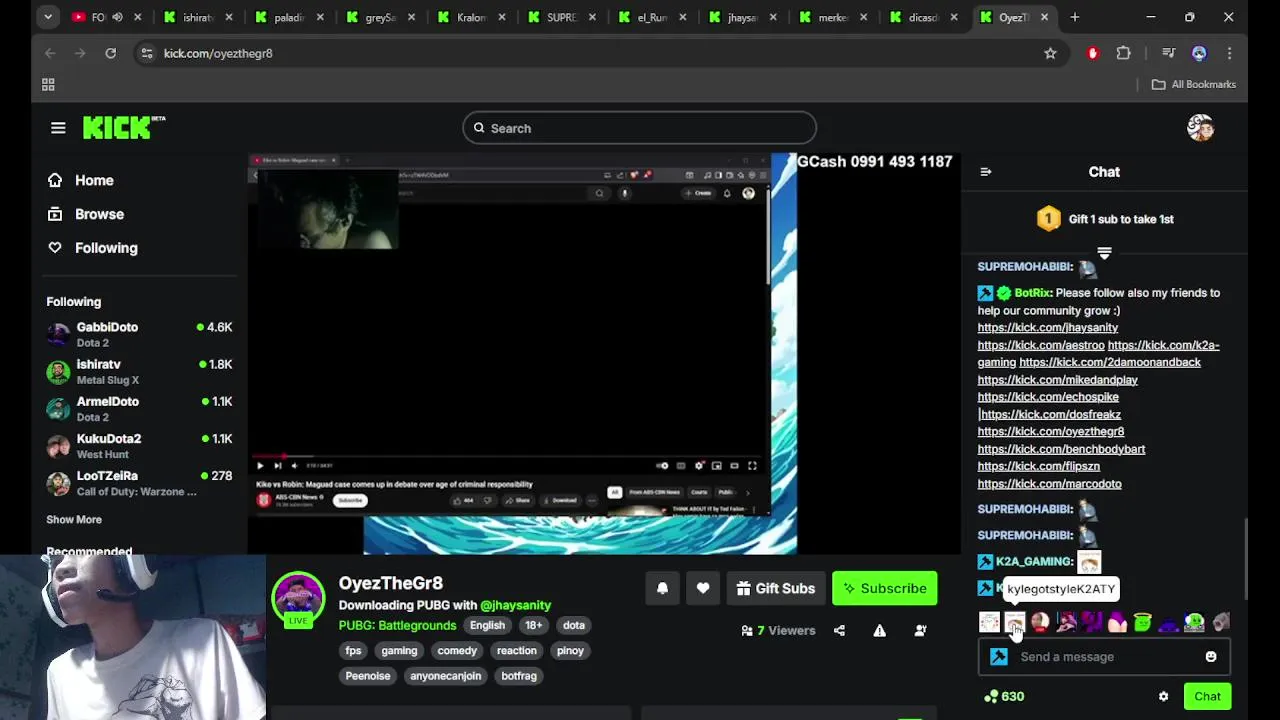Viewport: 1280px width, 720px height.
Task: Click the green Subscribe button
Action: click(x=885, y=588)
